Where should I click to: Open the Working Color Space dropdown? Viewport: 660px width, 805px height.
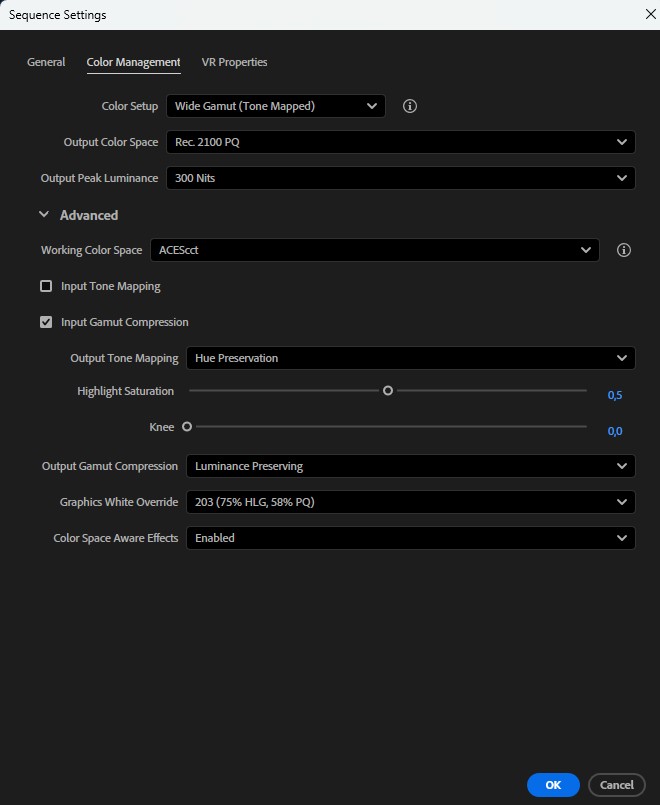[x=374, y=250]
